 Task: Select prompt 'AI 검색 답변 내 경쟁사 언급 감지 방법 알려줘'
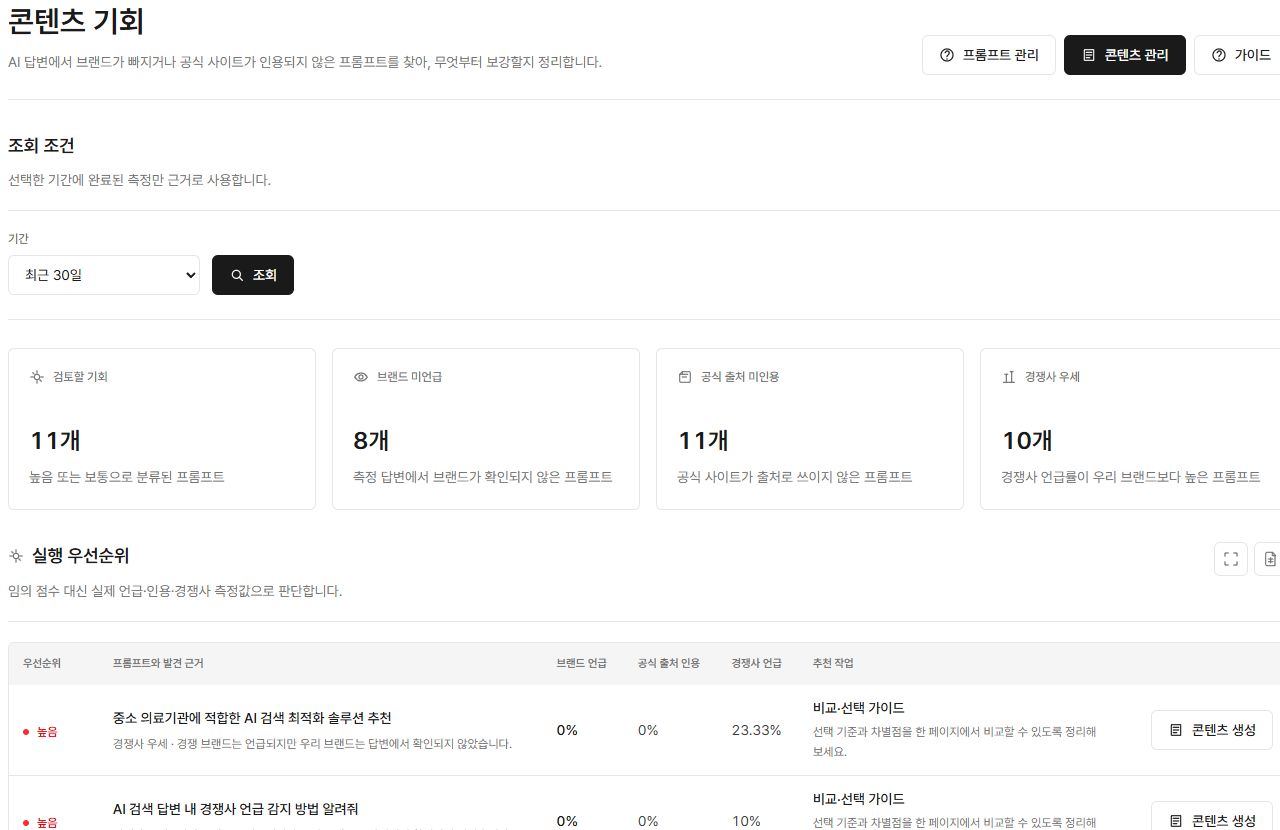236,809
